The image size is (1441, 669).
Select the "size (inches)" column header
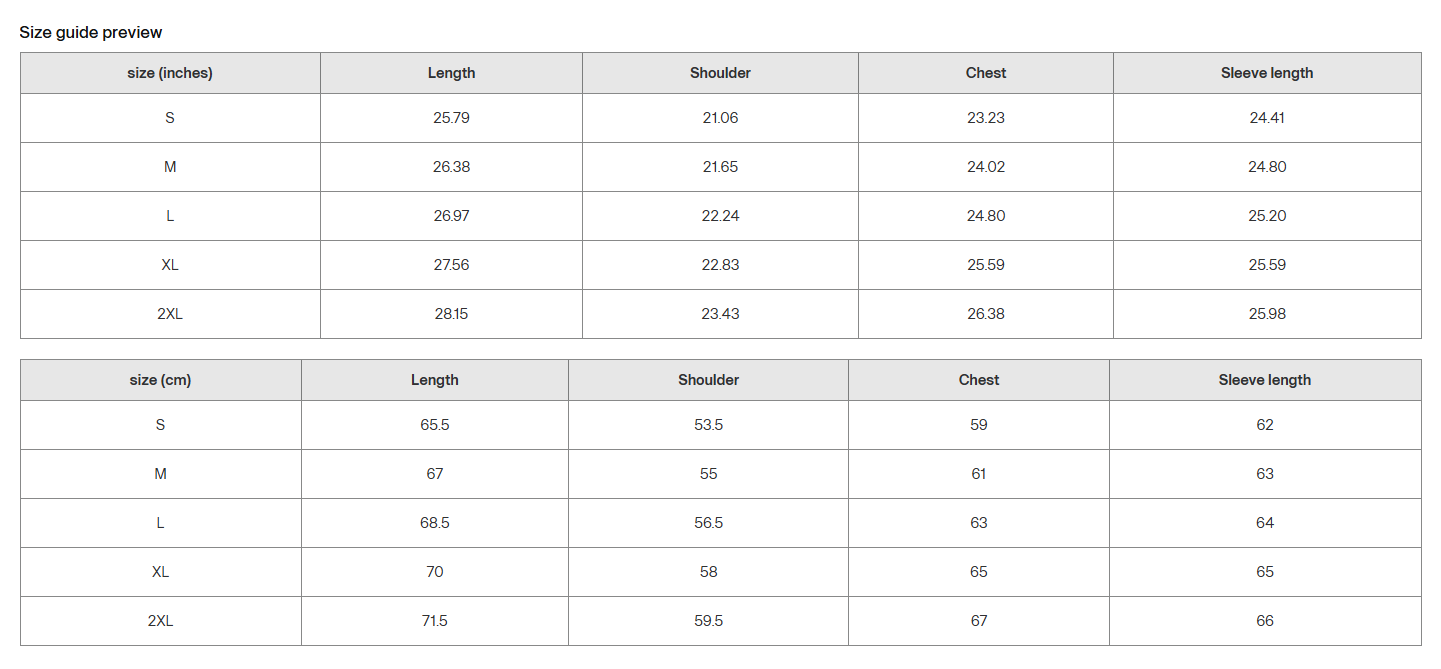(x=170, y=73)
